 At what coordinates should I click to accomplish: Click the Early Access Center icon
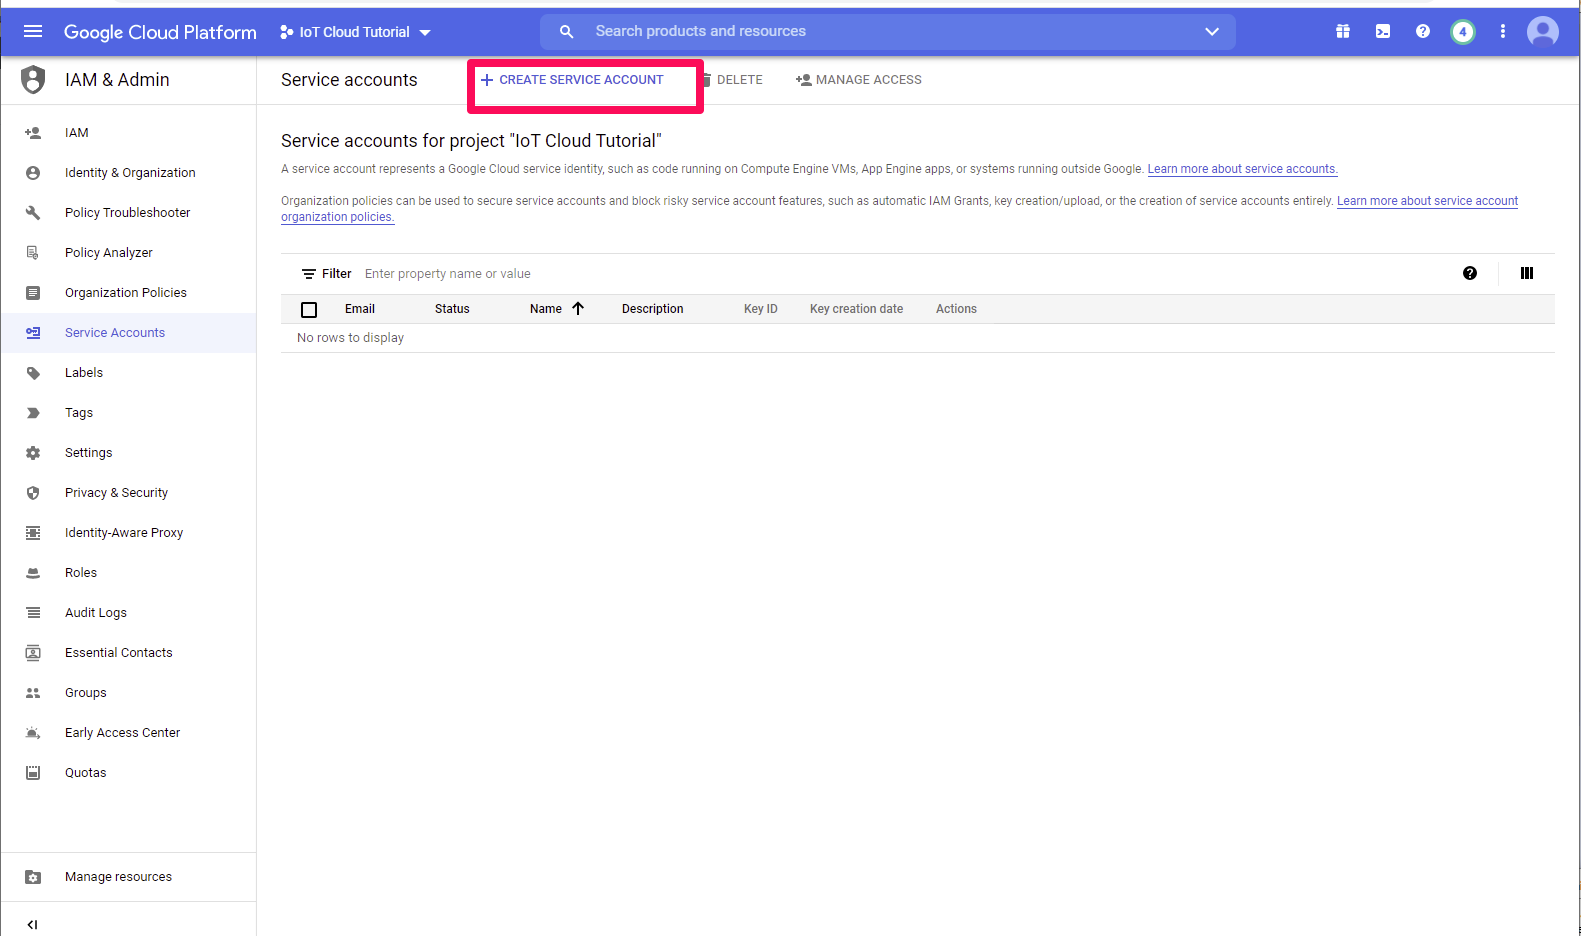click(33, 733)
